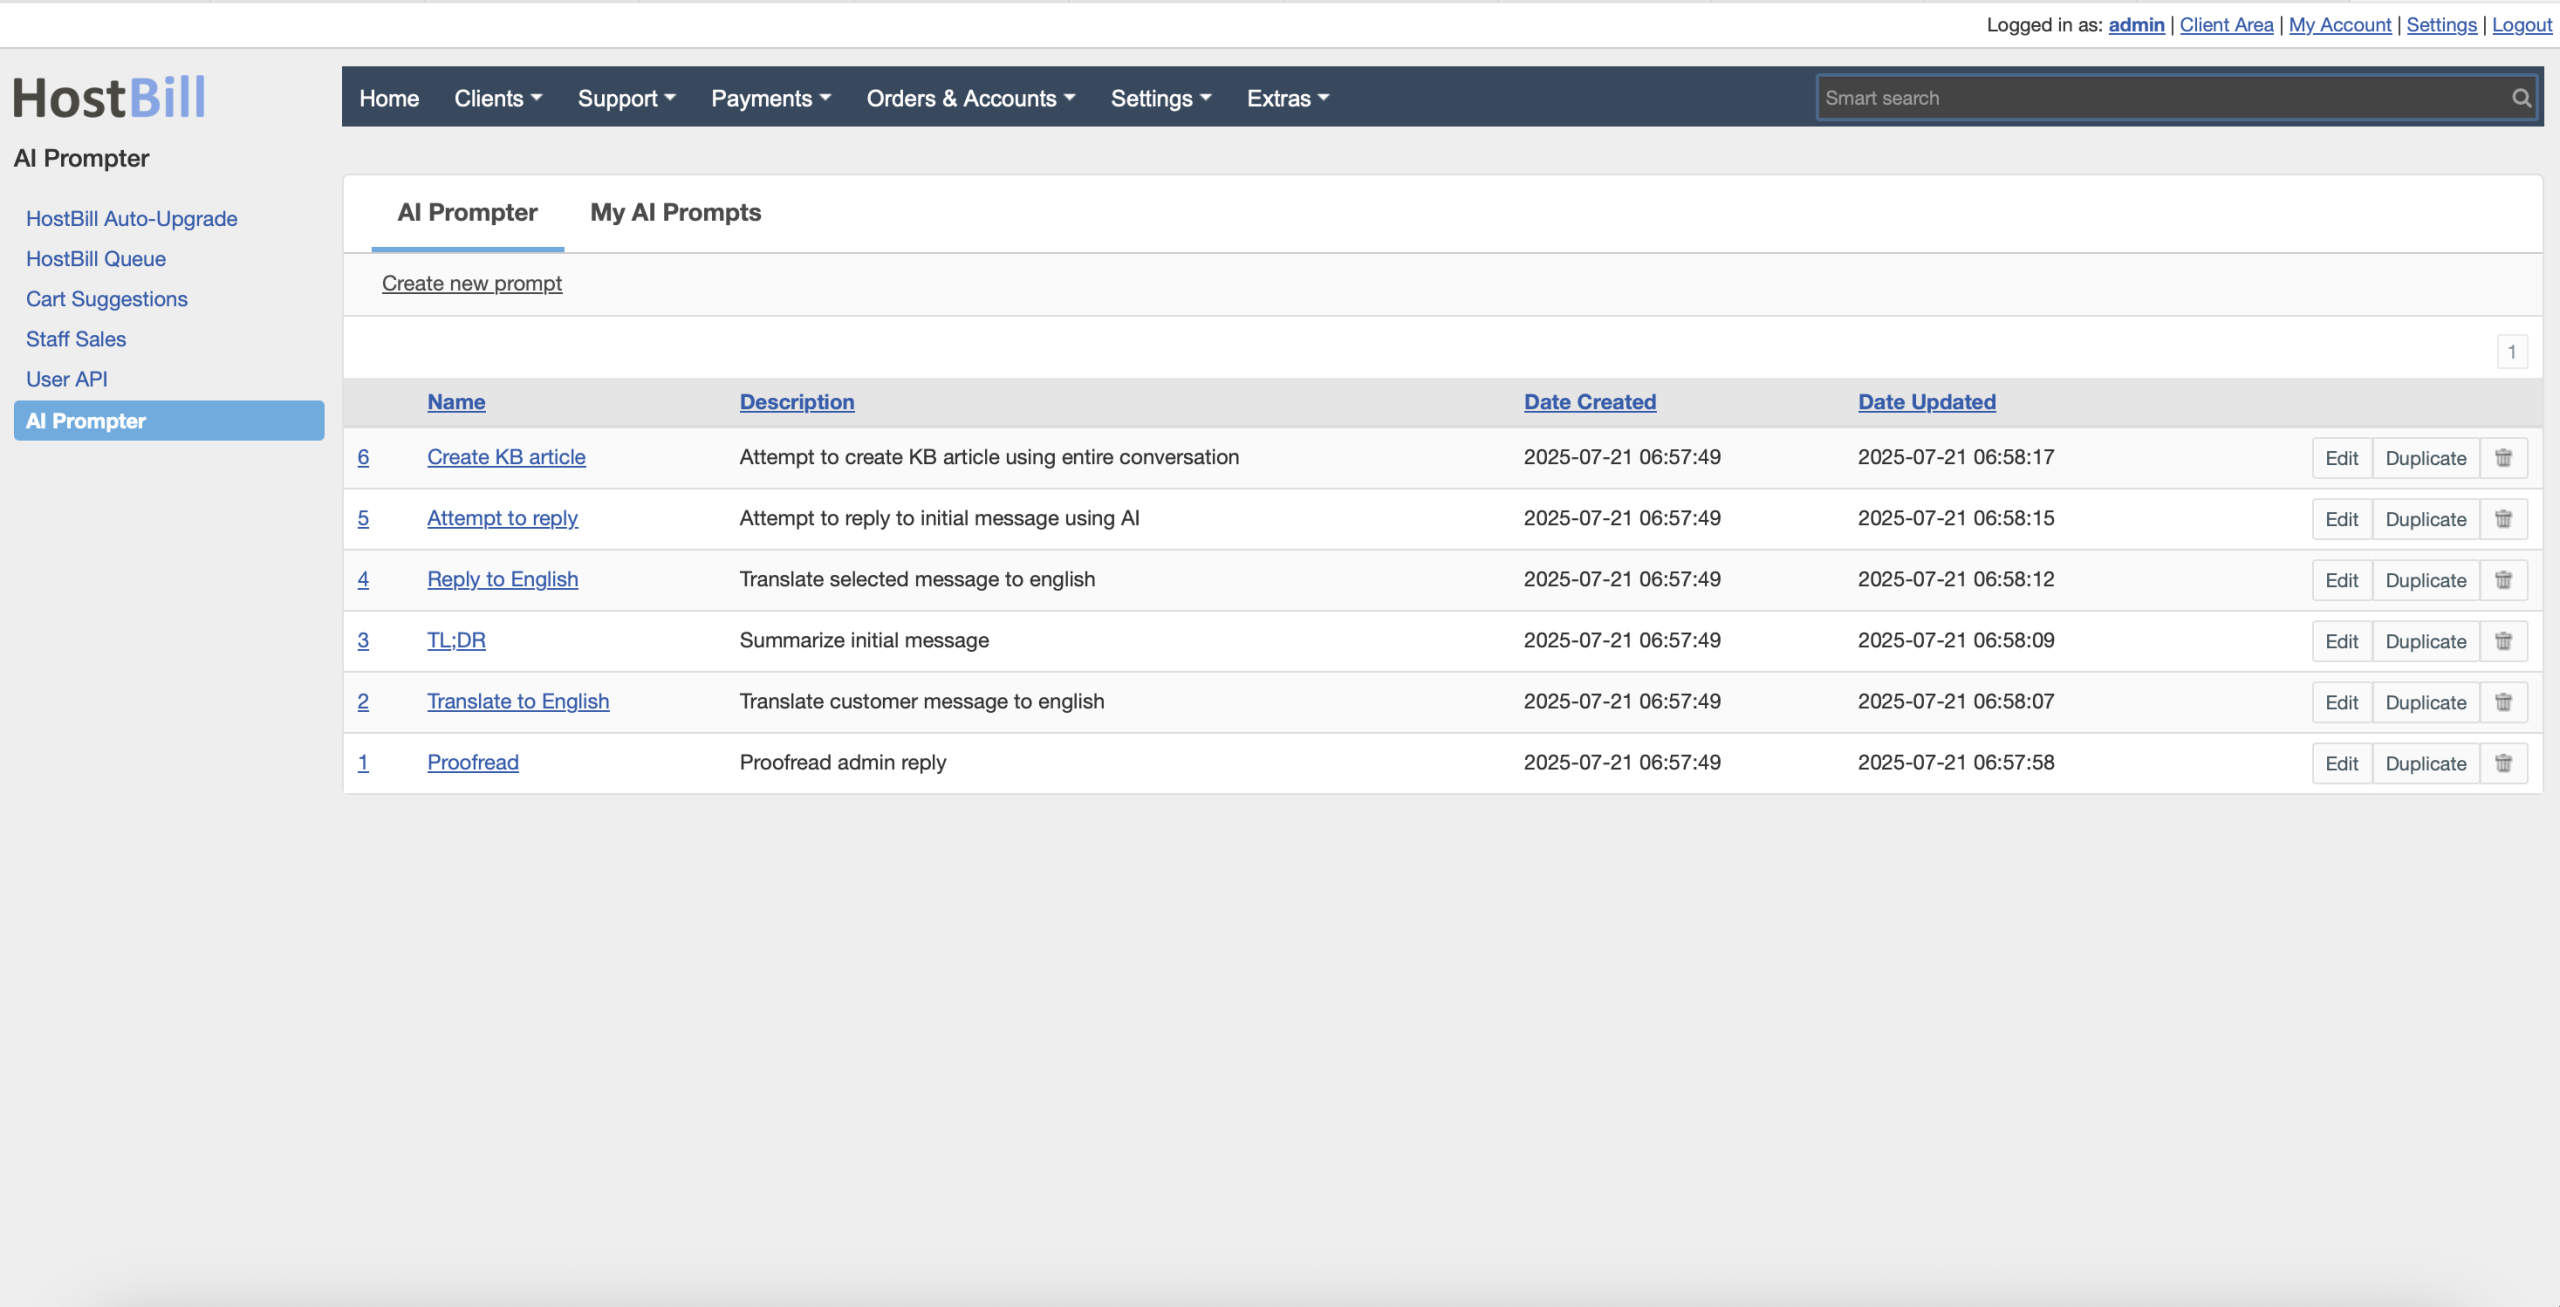Open the Settings dropdown in navbar

tap(1161, 98)
